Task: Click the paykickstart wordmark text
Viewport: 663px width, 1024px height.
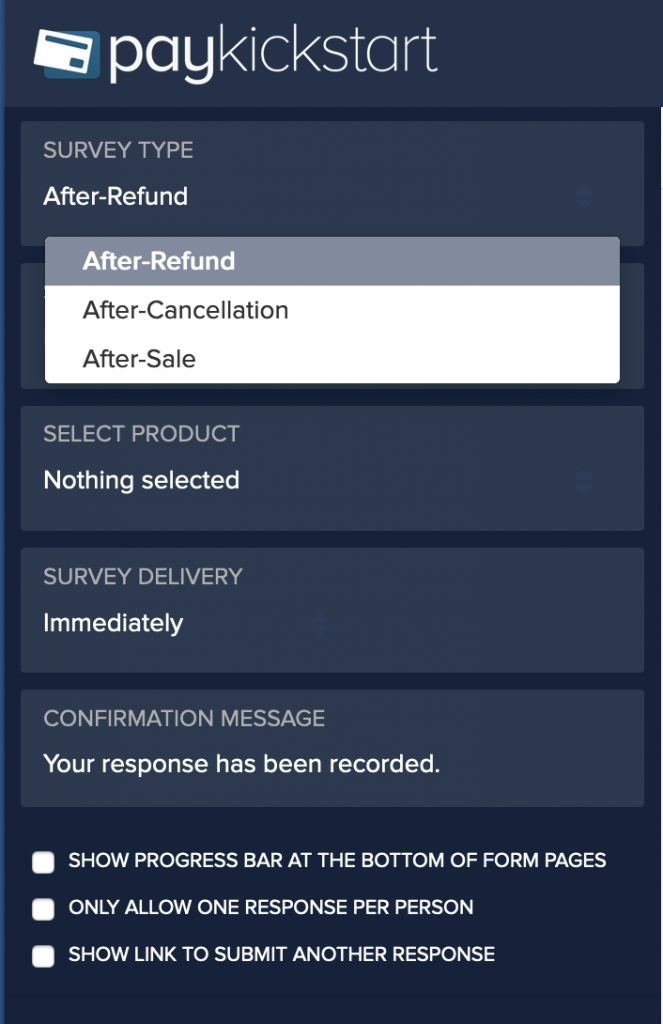Action: click(273, 54)
